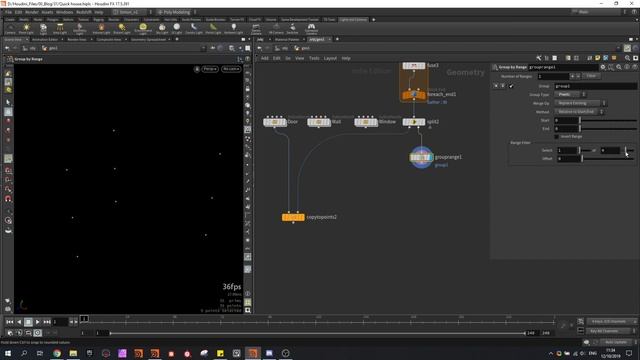Add a VR Camera from shelf
The image size is (640, 360).
coord(276,29)
